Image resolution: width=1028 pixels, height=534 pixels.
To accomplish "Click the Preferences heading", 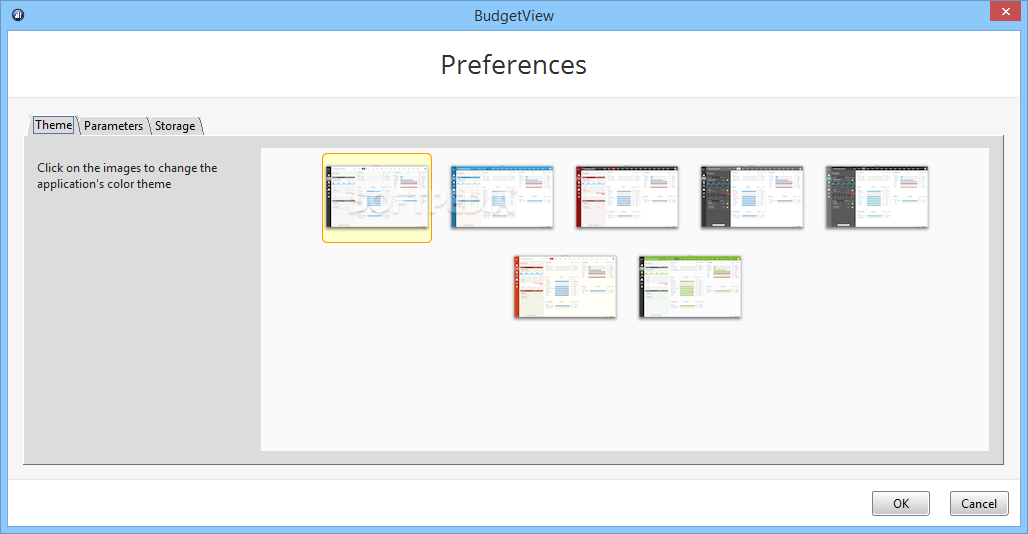I will [513, 65].
